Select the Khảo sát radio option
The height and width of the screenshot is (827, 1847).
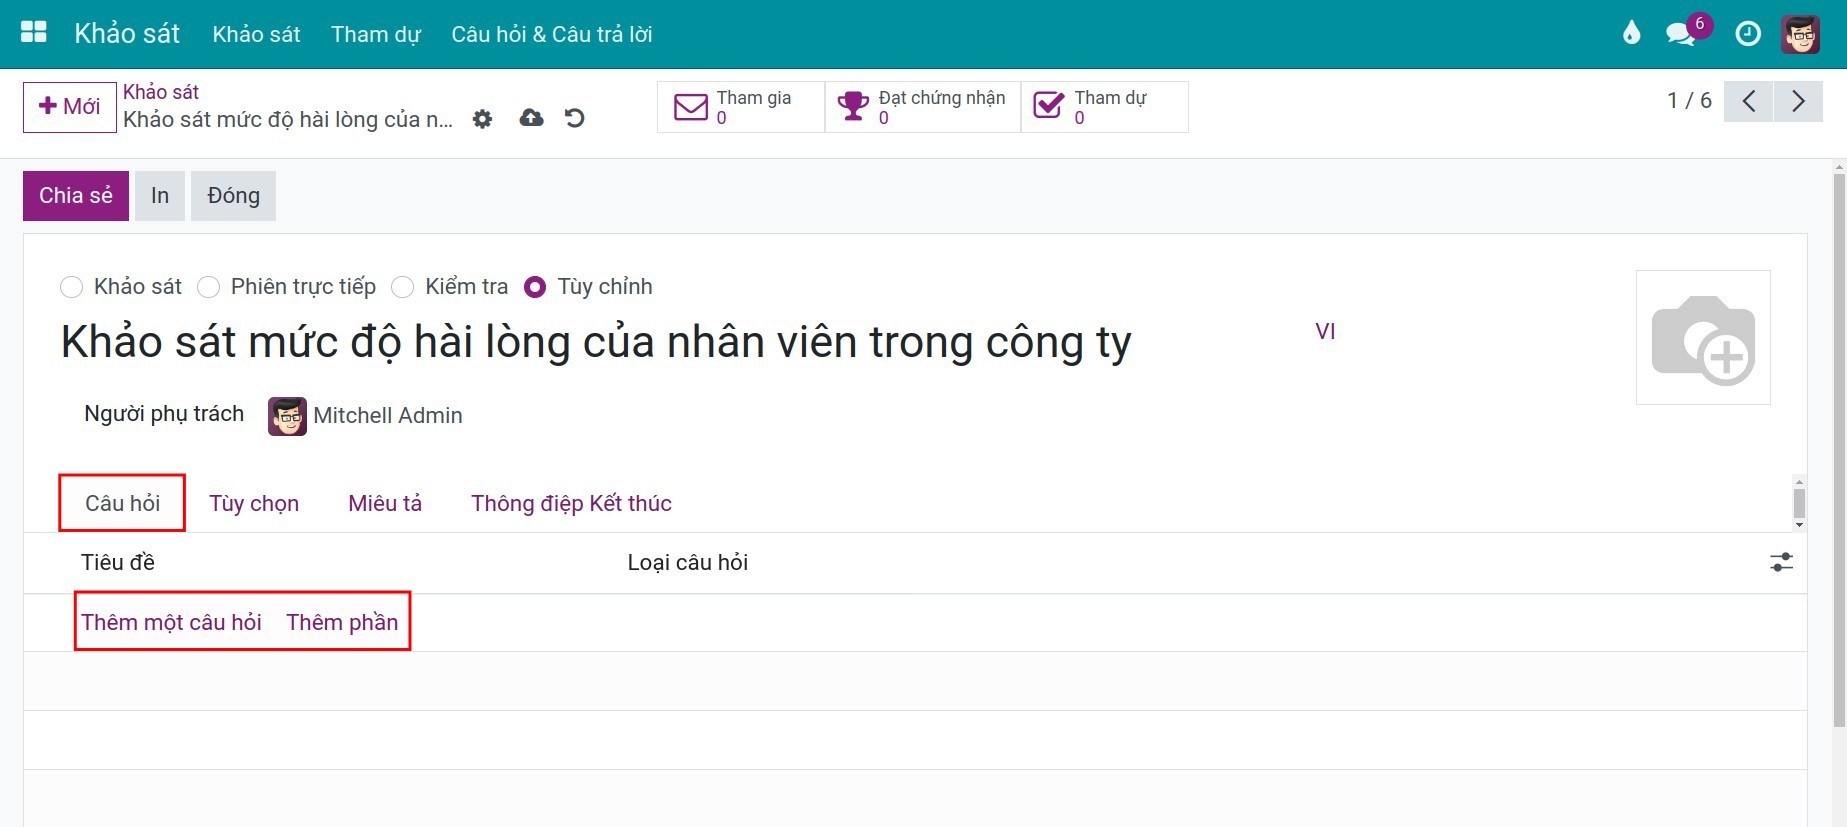[x=71, y=287]
